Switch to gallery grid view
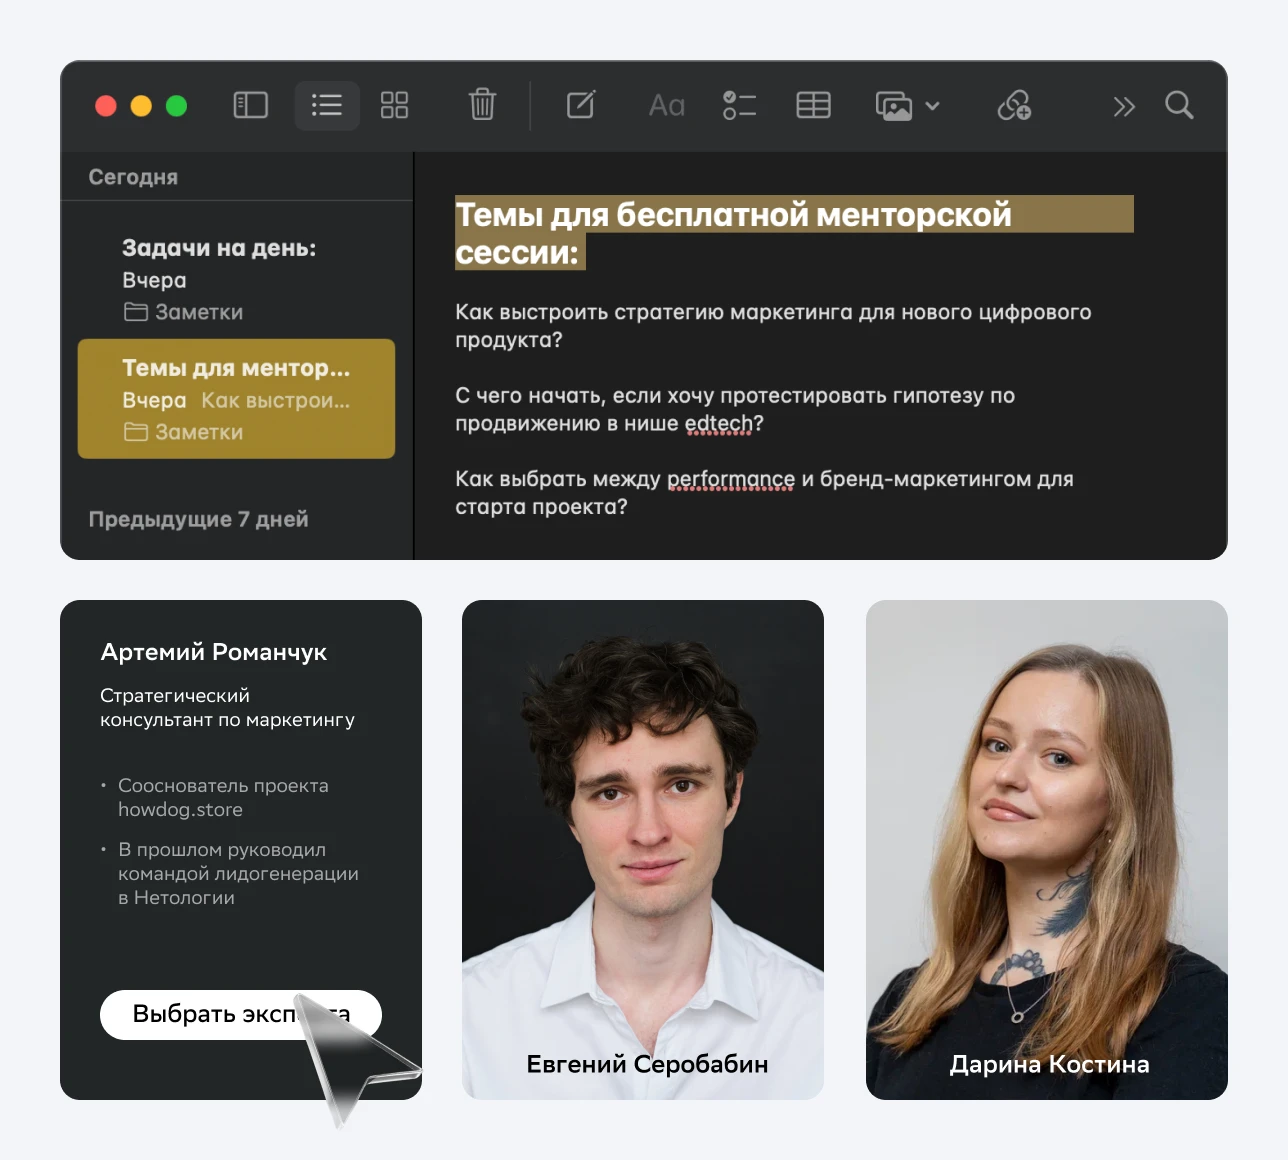 pos(394,105)
